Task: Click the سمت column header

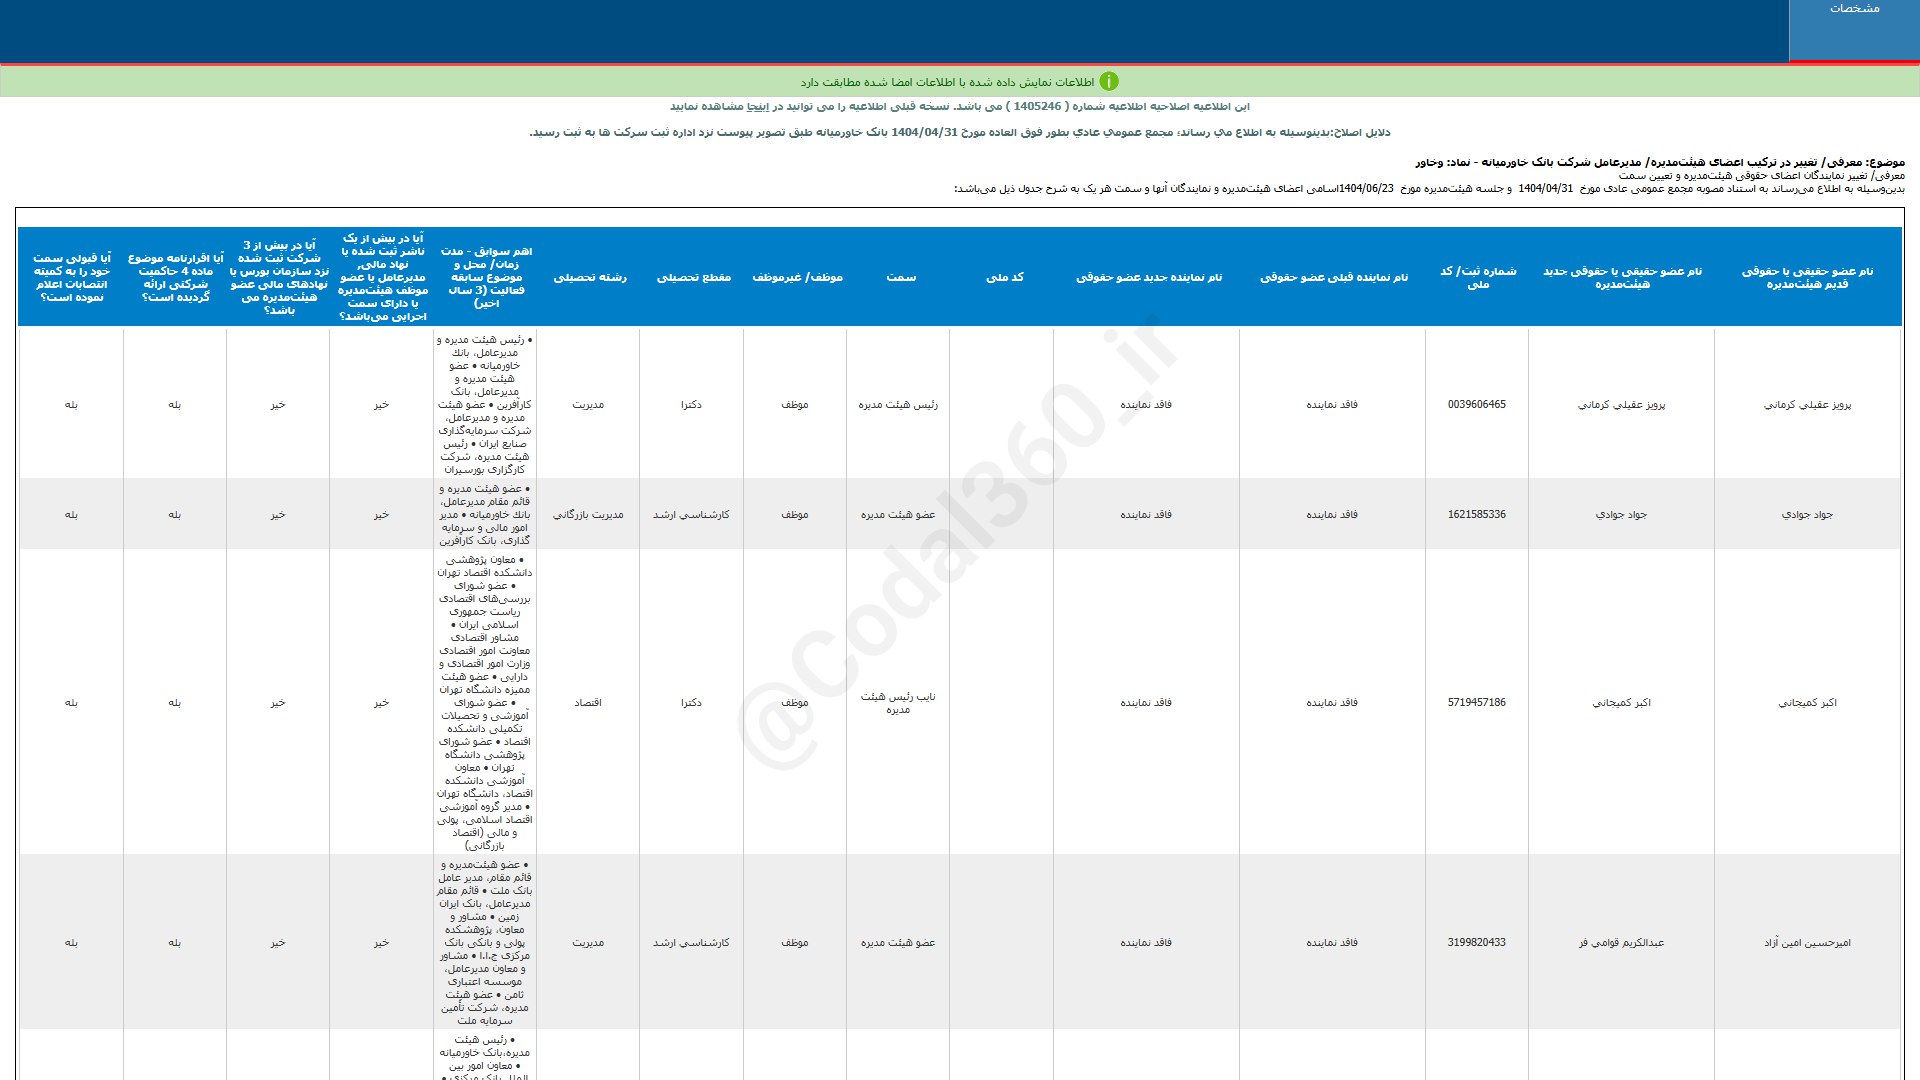Action: click(x=900, y=278)
